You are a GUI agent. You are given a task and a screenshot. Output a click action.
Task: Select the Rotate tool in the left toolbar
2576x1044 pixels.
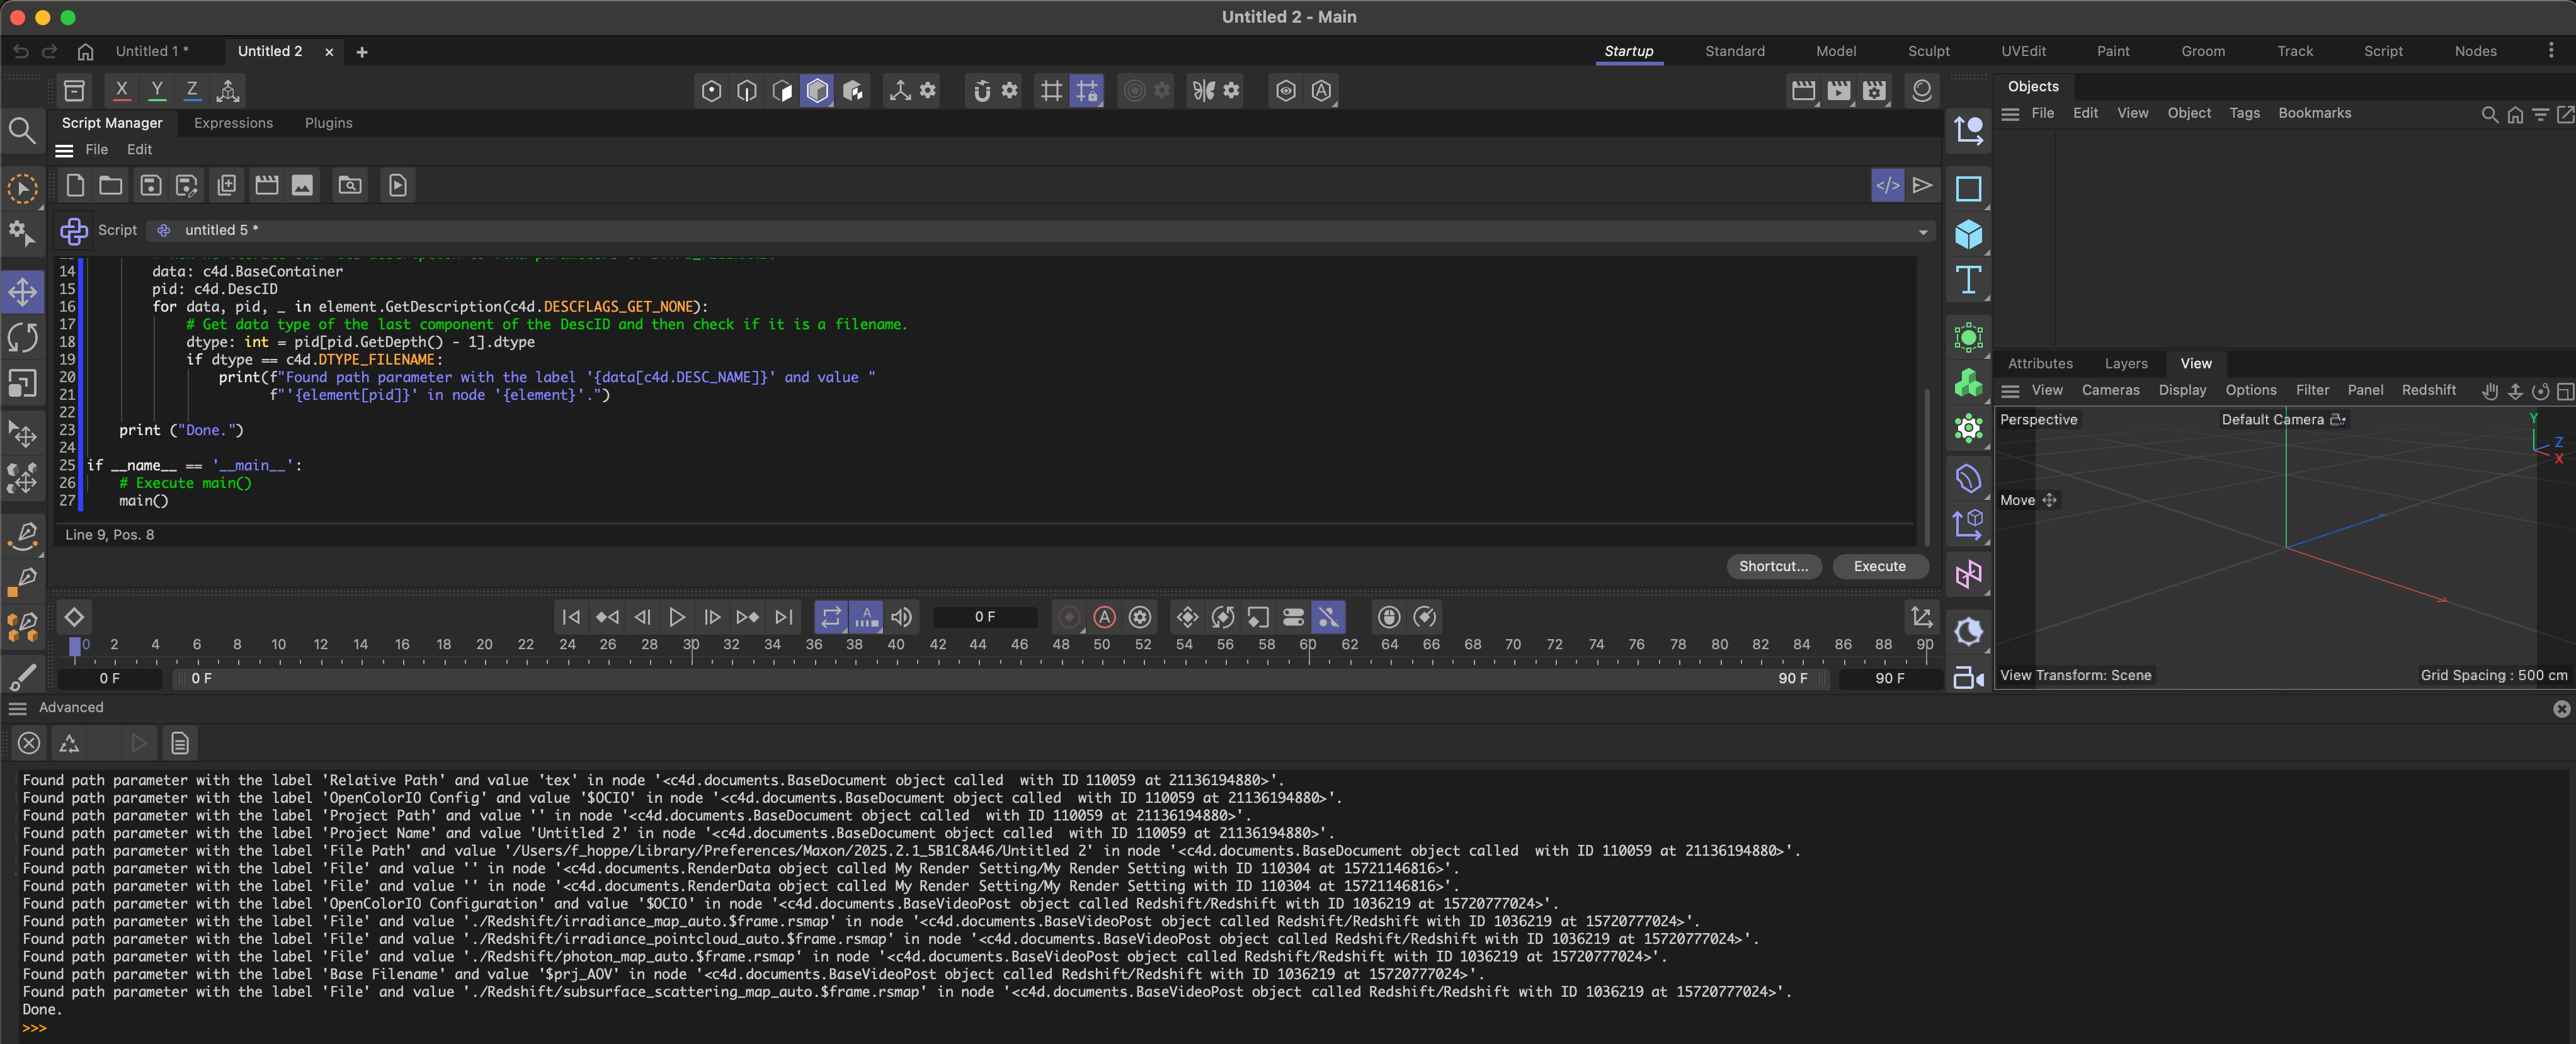tap(22, 337)
